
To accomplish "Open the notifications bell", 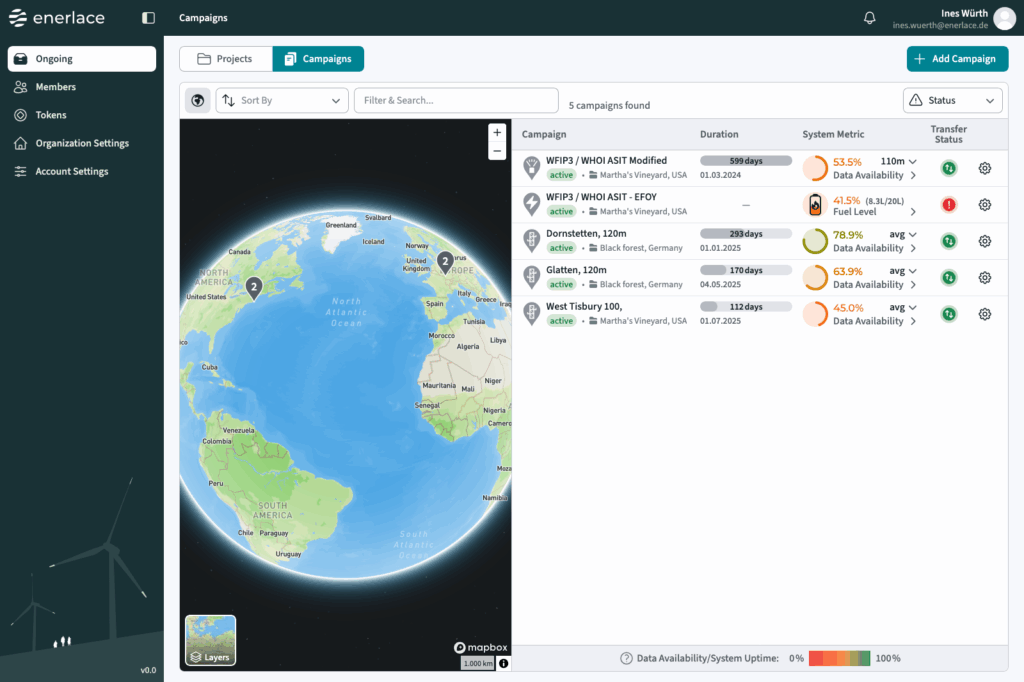I will tap(869, 18).
